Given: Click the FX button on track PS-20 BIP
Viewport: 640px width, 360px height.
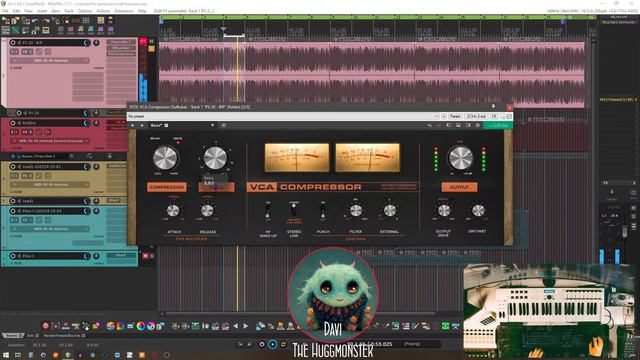Looking at the screenshot, I should (27, 52).
